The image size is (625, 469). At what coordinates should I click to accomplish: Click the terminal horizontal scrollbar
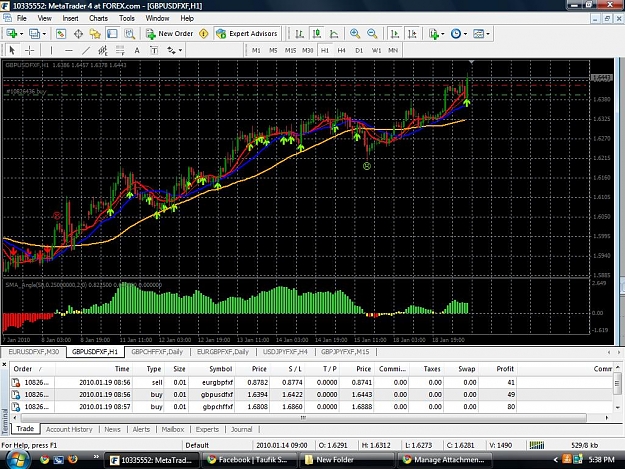click(304, 418)
